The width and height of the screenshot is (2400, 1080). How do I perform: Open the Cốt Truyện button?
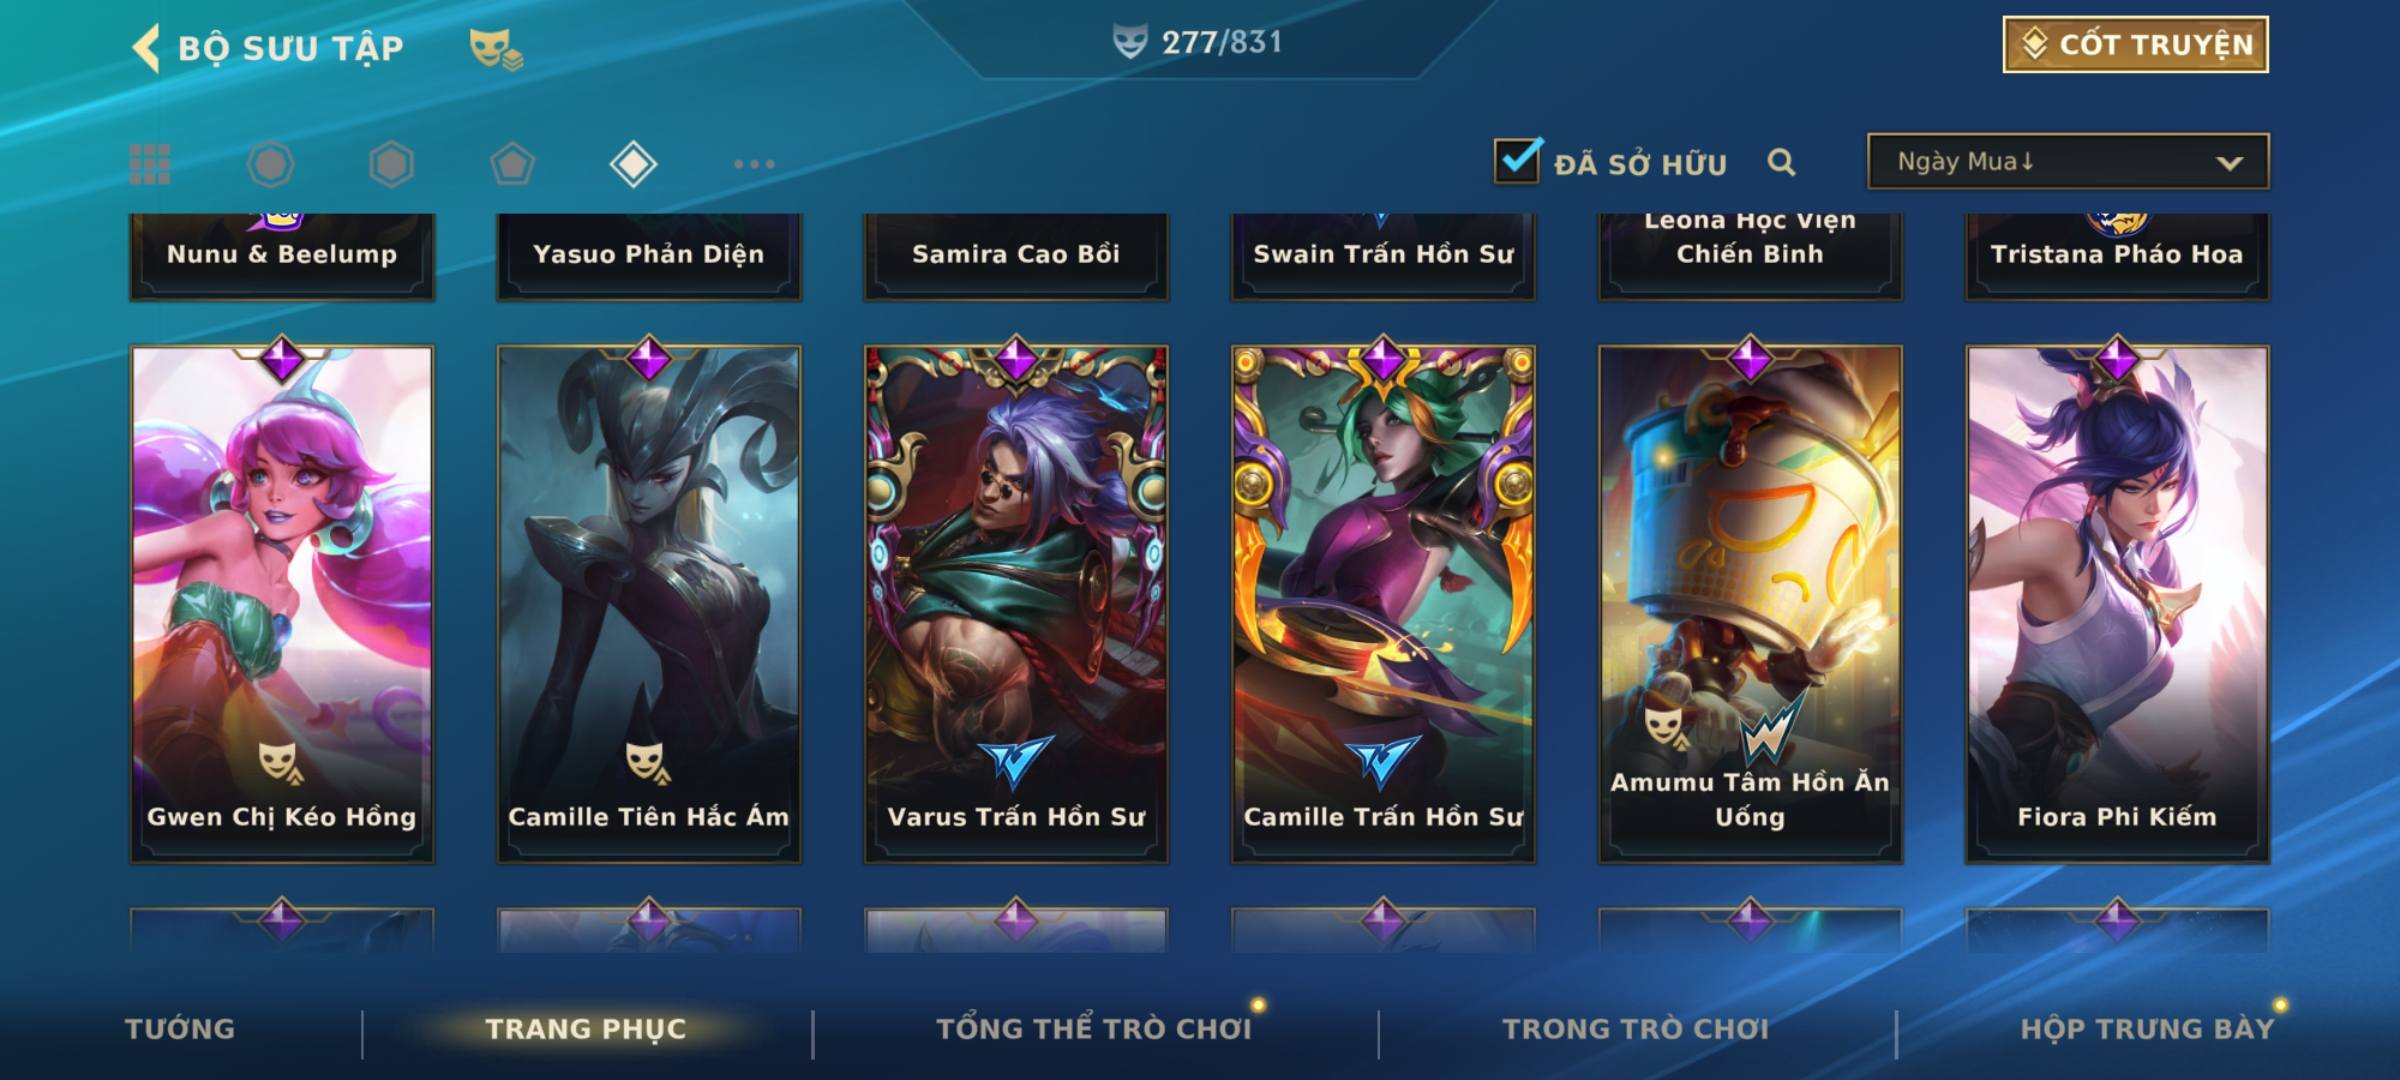pyautogui.click(x=2135, y=44)
